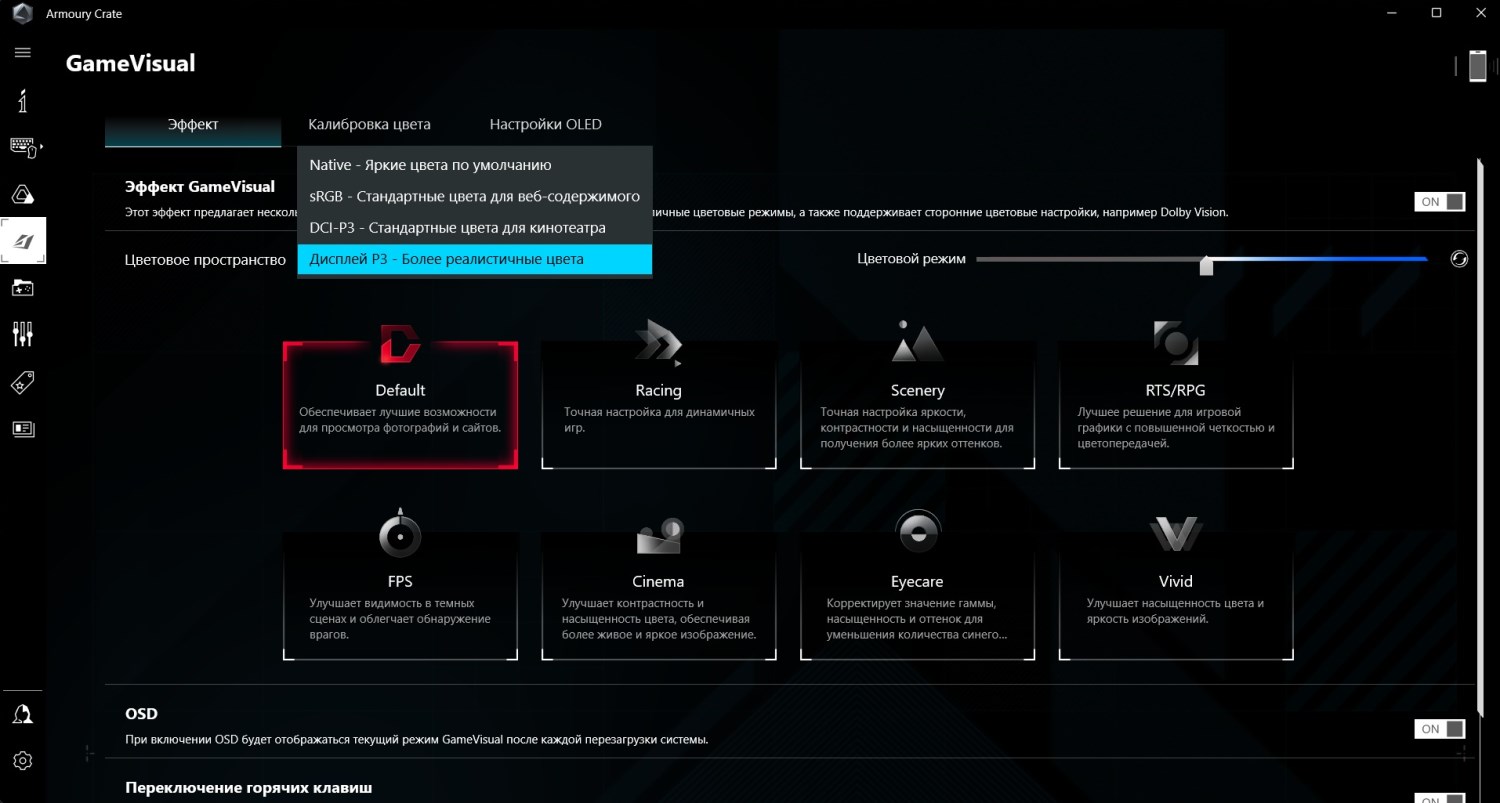
Task: Click the Переключение горячих клавиш heading
Action: point(249,788)
